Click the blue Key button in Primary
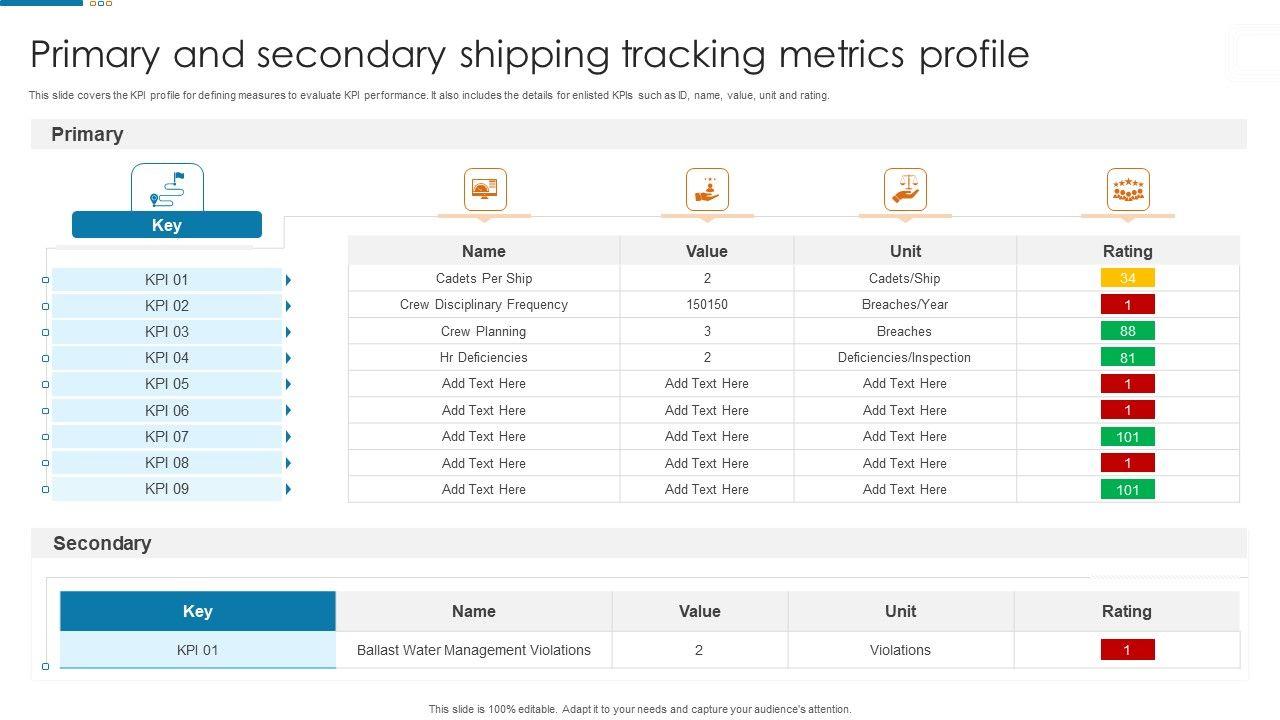 167,225
